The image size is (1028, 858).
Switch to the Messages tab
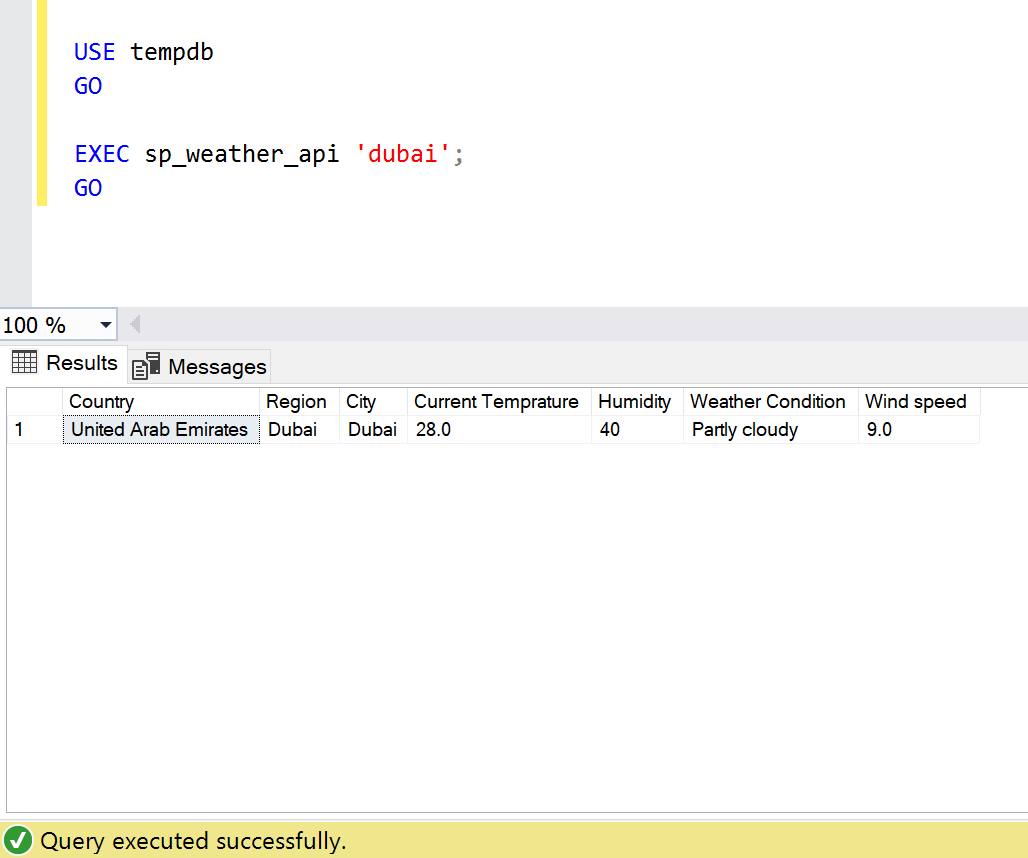(216, 367)
